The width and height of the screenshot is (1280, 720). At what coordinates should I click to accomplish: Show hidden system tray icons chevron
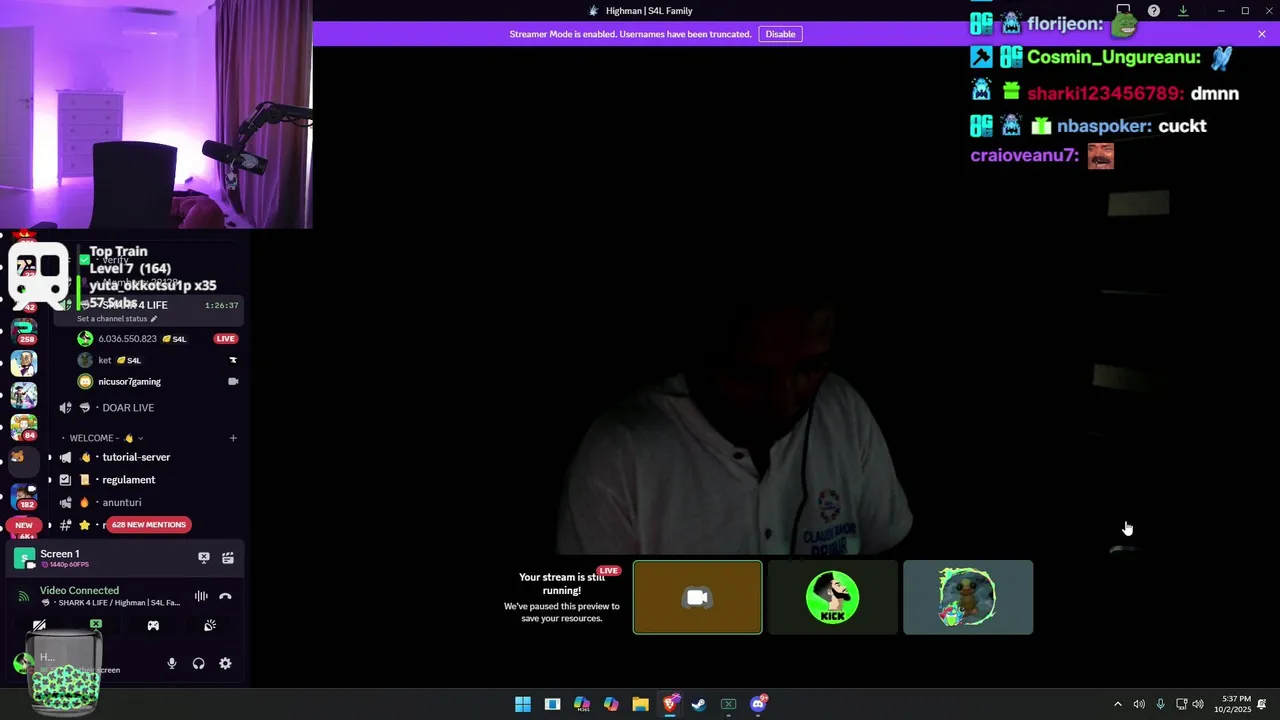[x=1118, y=704]
